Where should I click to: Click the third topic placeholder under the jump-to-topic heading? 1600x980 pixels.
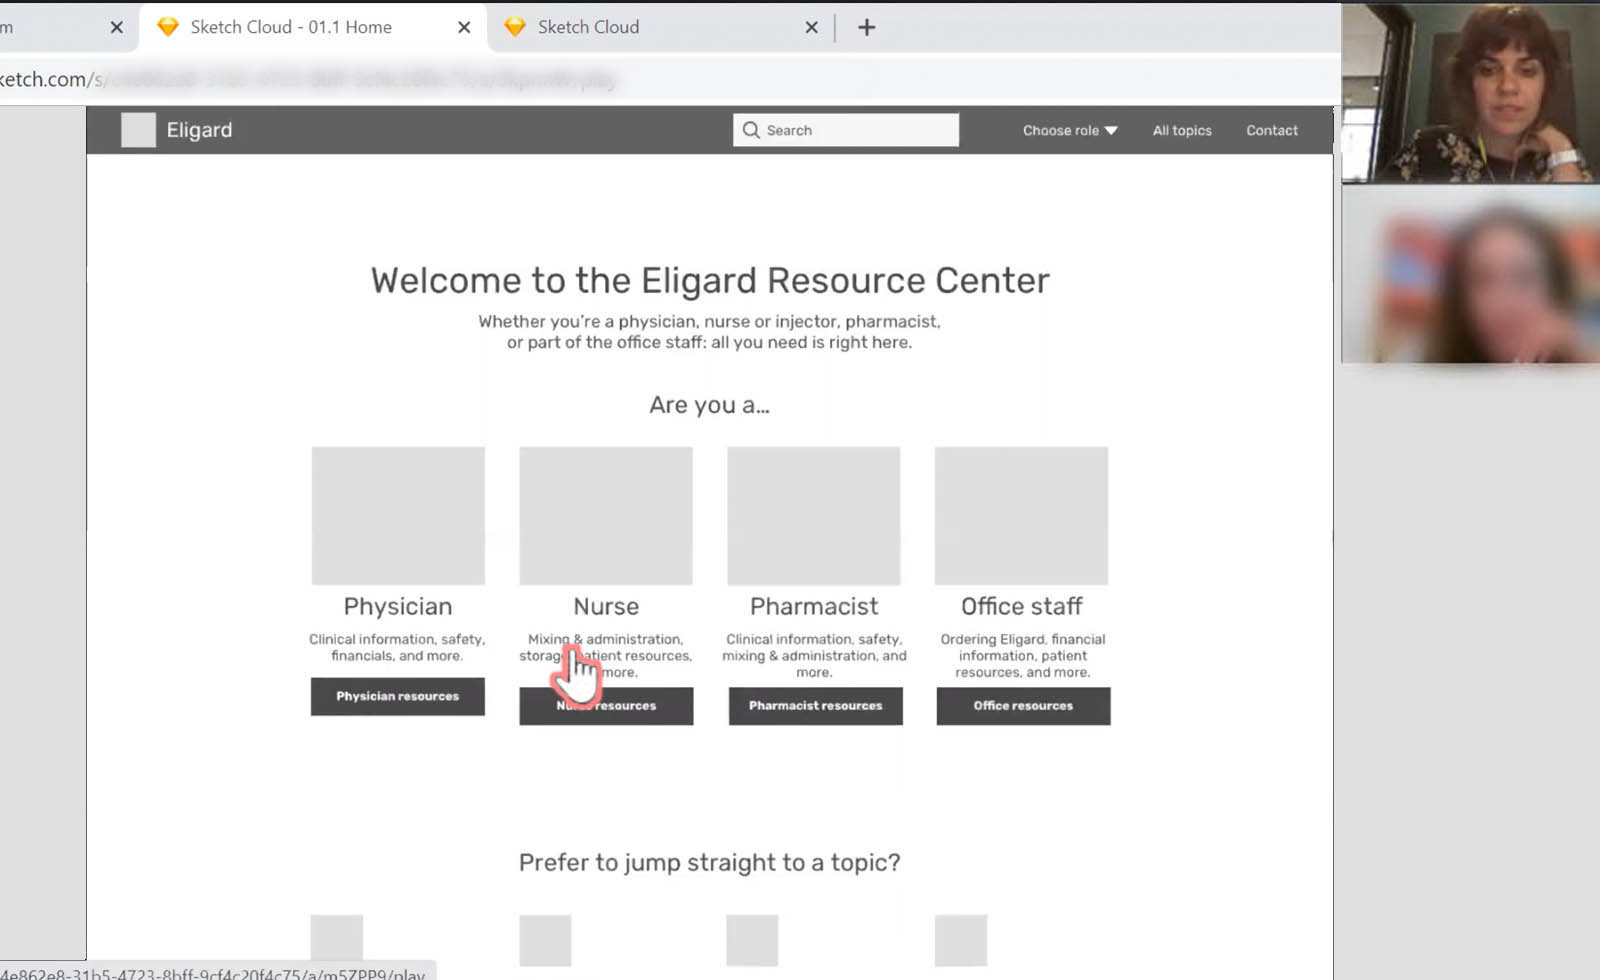[752, 940]
